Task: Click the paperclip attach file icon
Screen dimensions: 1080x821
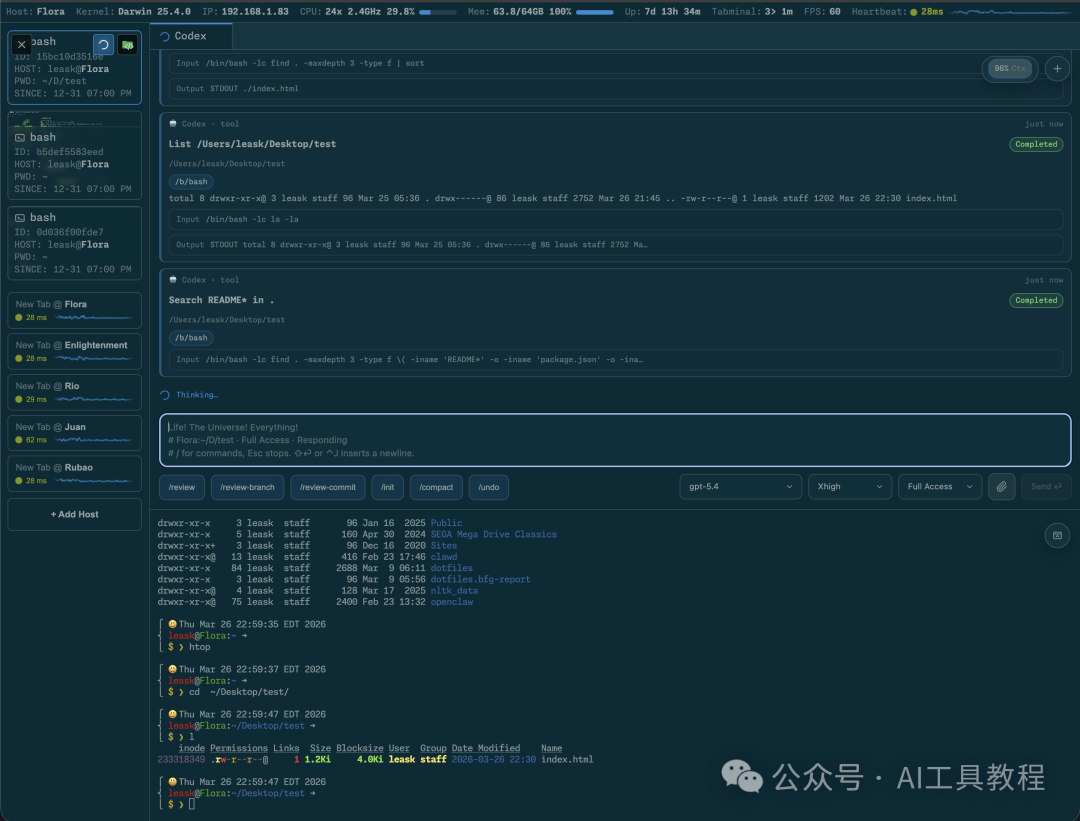Action: (1001, 487)
